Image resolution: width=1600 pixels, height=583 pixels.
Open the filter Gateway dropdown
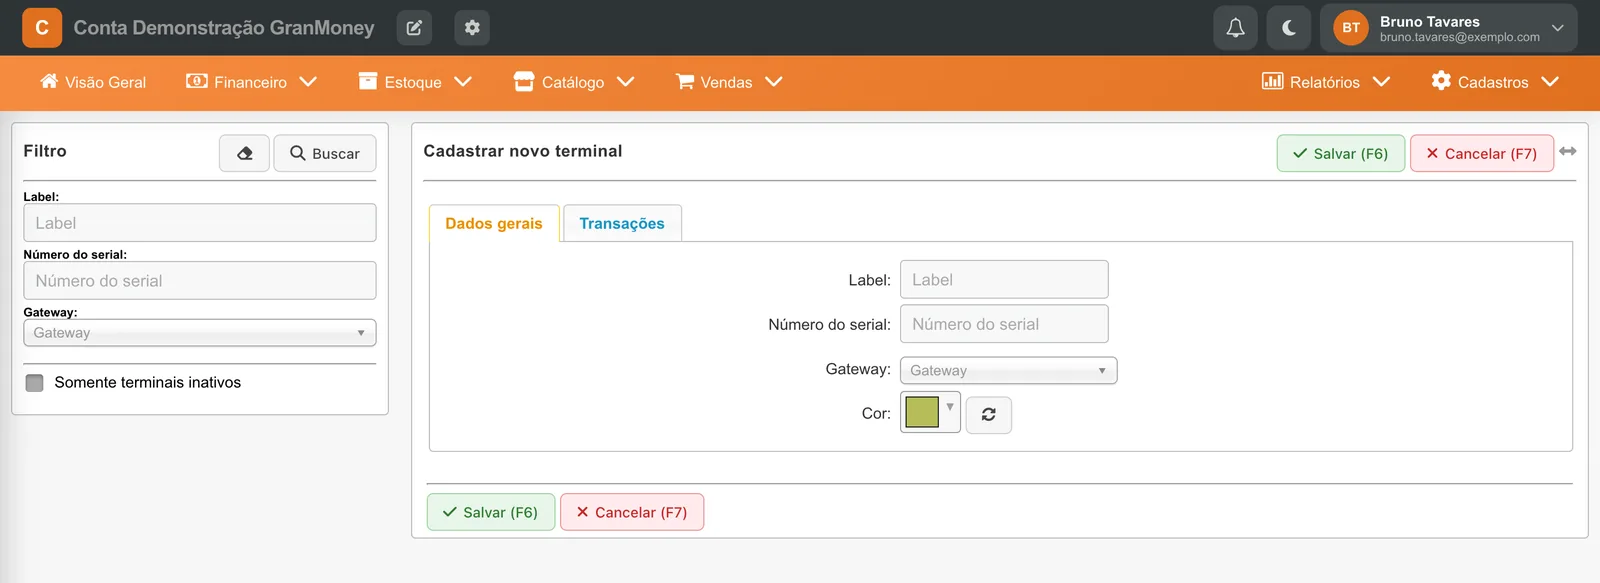(x=200, y=333)
